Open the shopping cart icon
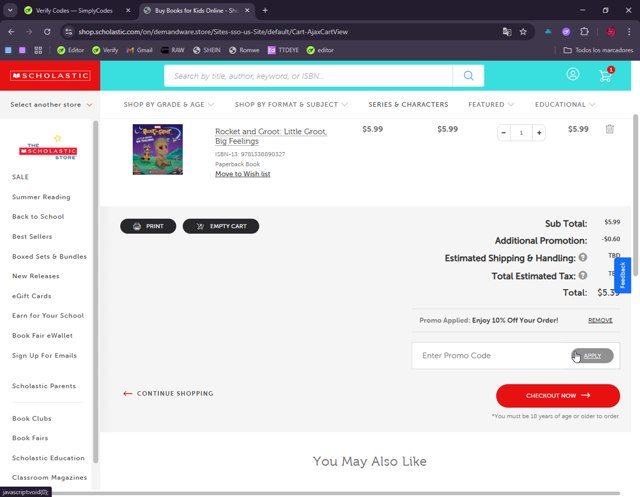640x497 pixels. click(x=606, y=75)
